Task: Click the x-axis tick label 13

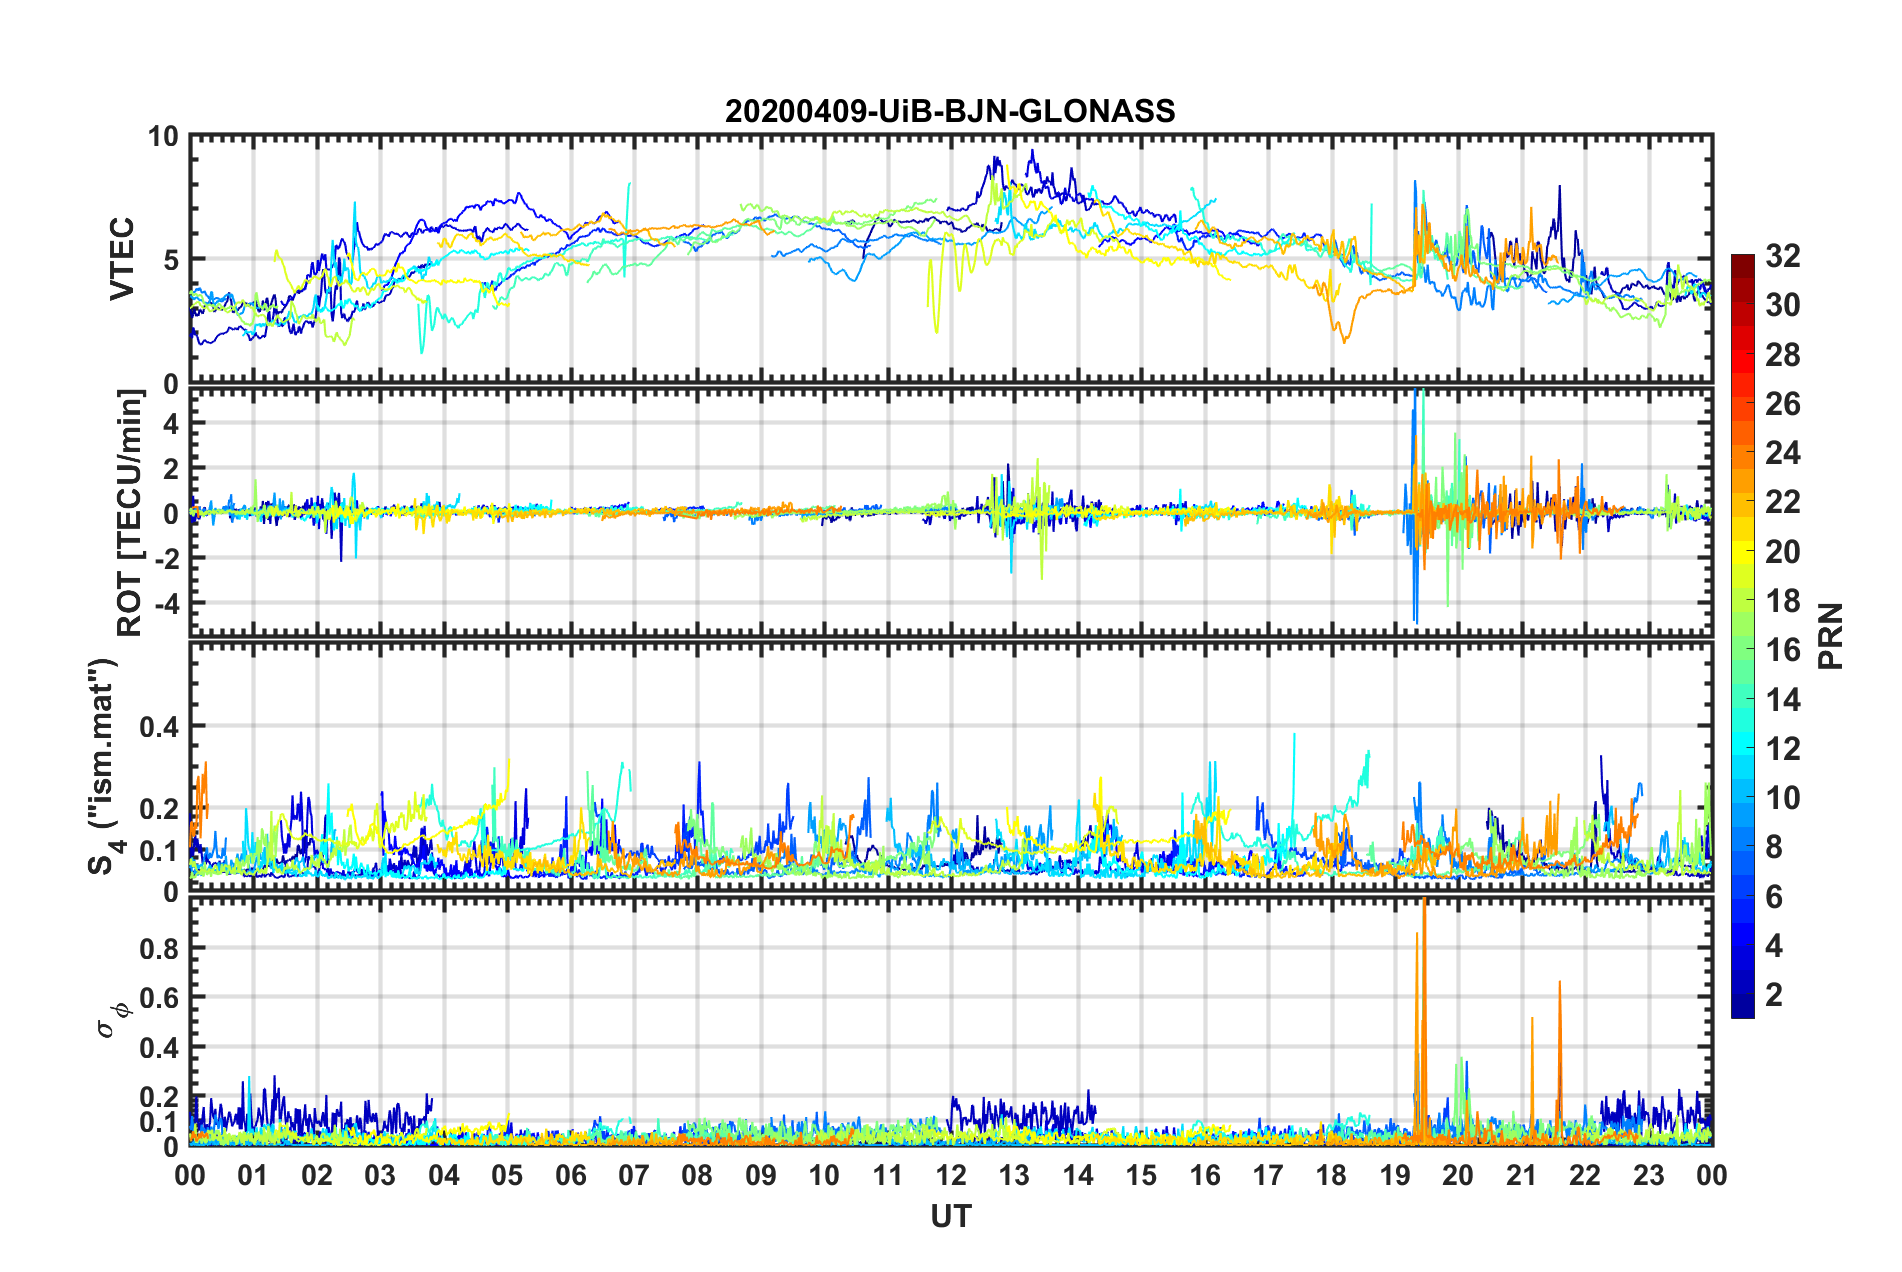Action: click(x=1014, y=1175)
